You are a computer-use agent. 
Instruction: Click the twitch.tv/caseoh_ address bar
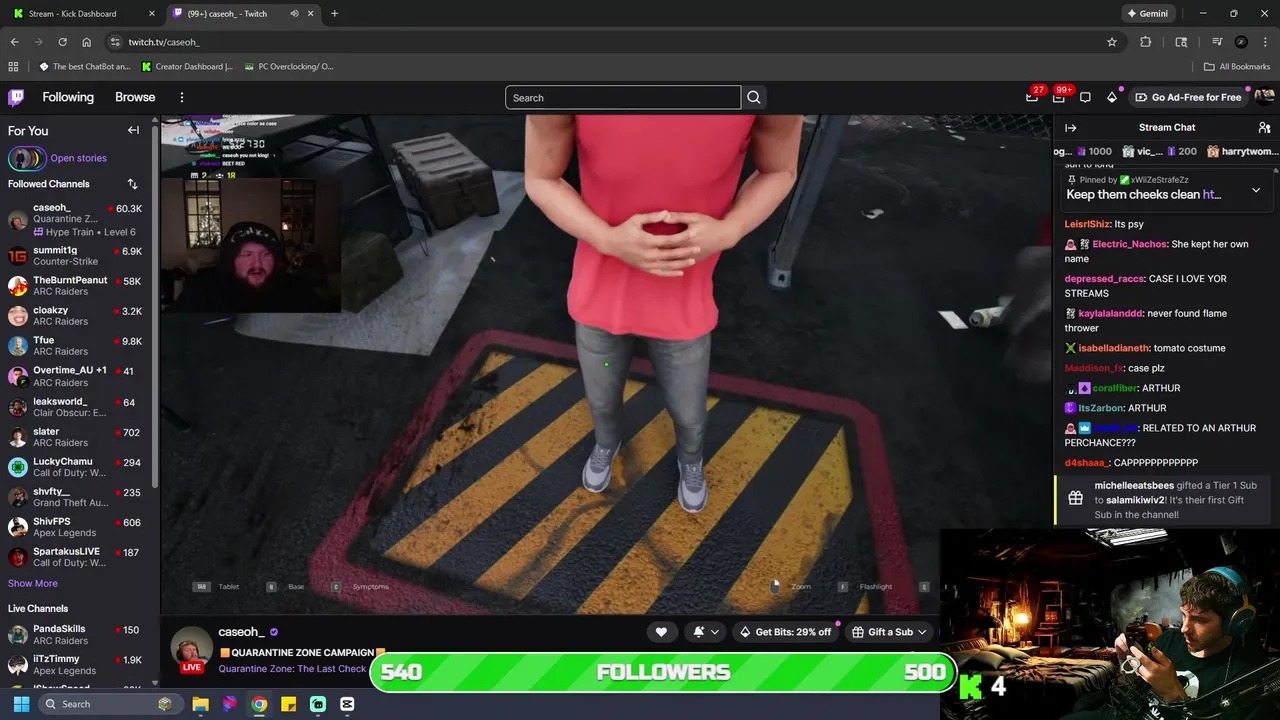tap(600, 42)
